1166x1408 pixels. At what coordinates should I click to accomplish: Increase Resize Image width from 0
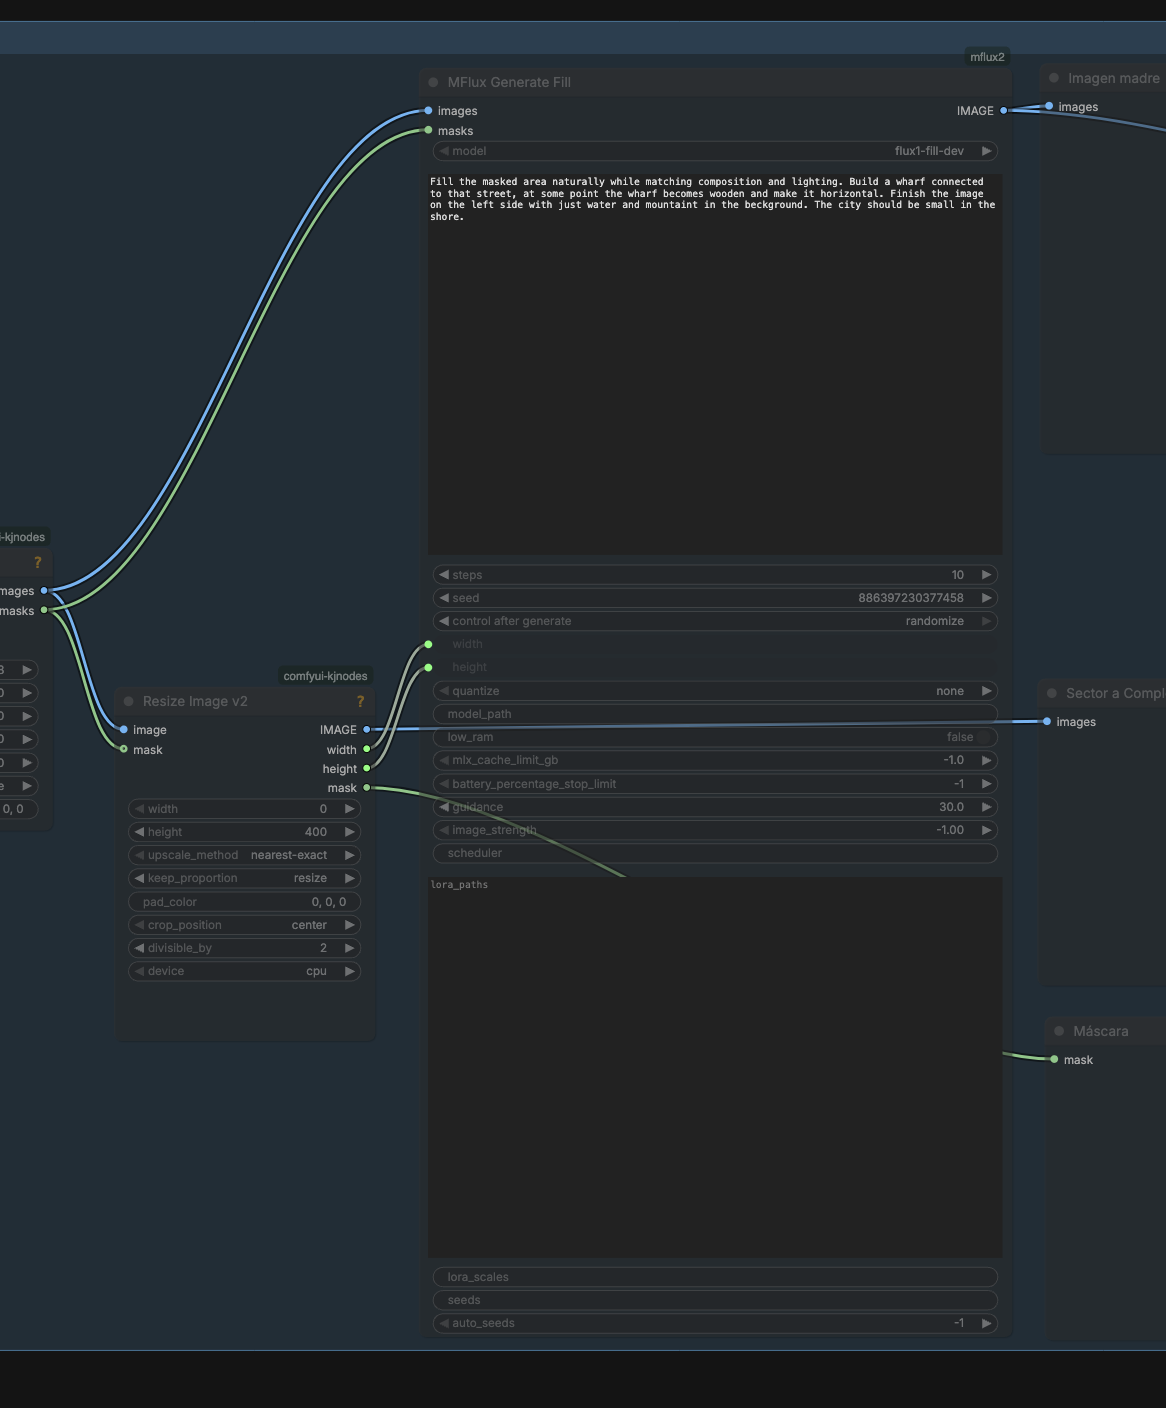(x=349, y=809)
